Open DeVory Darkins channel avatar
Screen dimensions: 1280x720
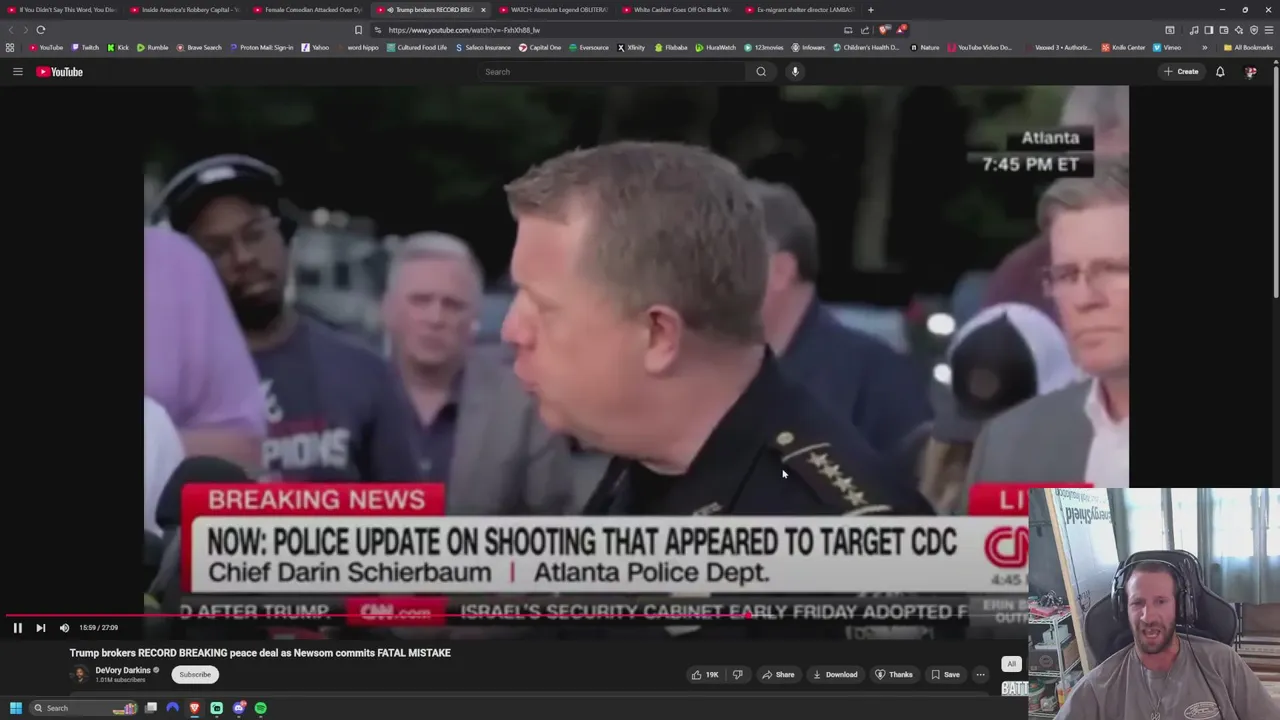click(79, 674)
